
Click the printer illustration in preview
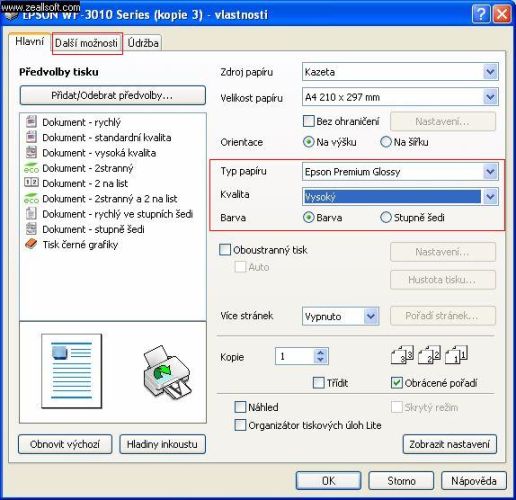[167, 372]
